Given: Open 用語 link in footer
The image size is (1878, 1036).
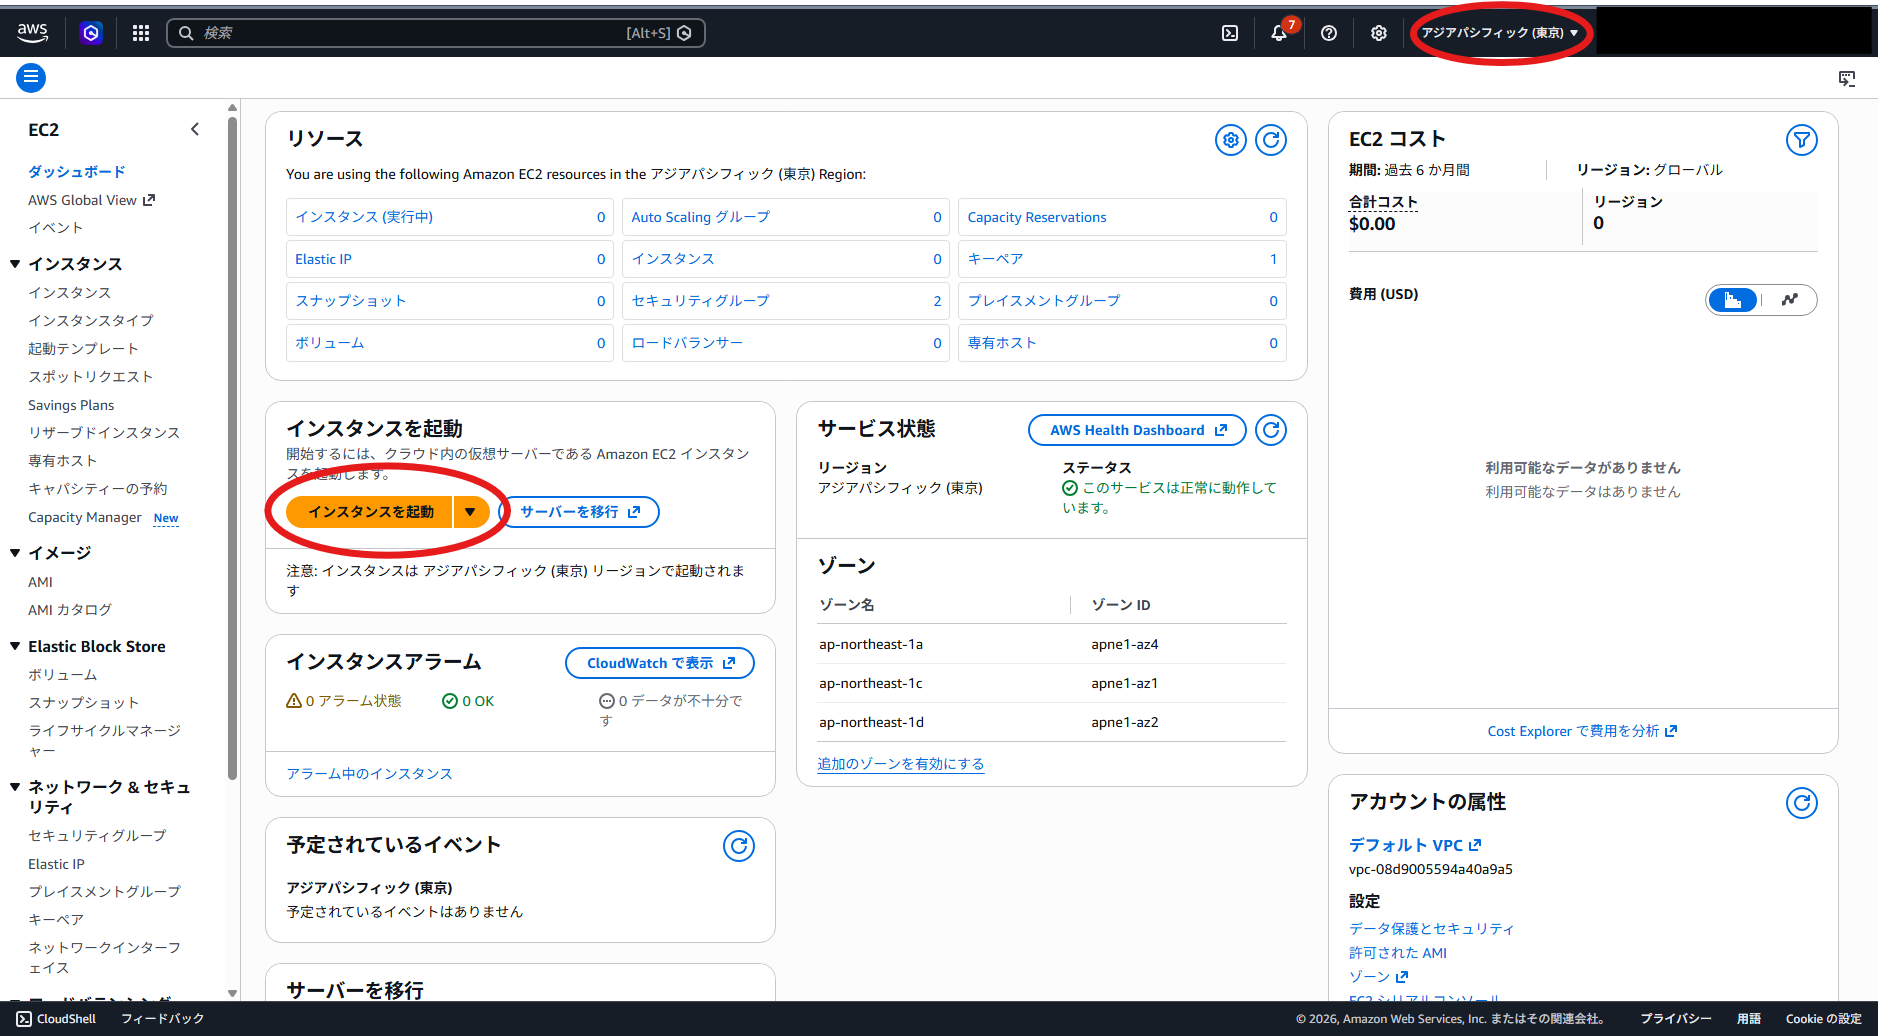Looking at the screenshot, I should click(1749, 1019).
